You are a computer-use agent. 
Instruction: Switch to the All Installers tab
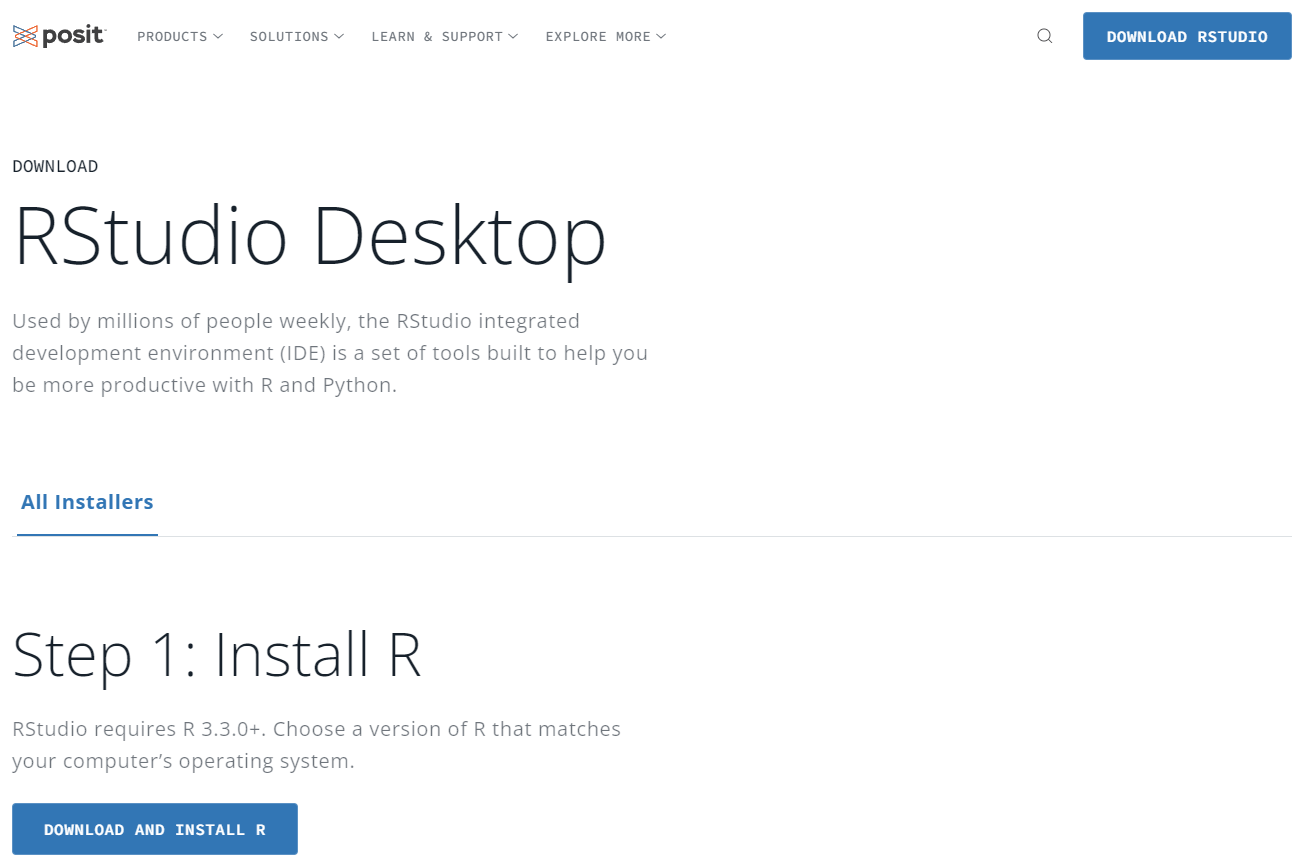point(87,502)
